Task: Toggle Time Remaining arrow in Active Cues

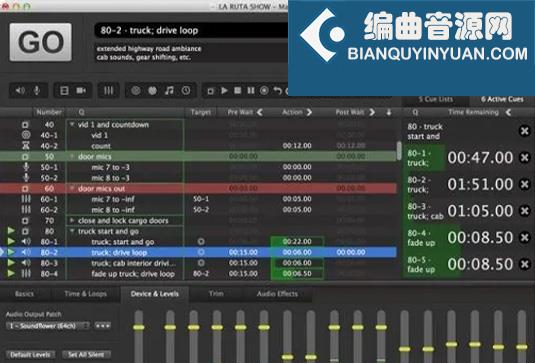Action: pyautogui.click(x=508, y=112)
